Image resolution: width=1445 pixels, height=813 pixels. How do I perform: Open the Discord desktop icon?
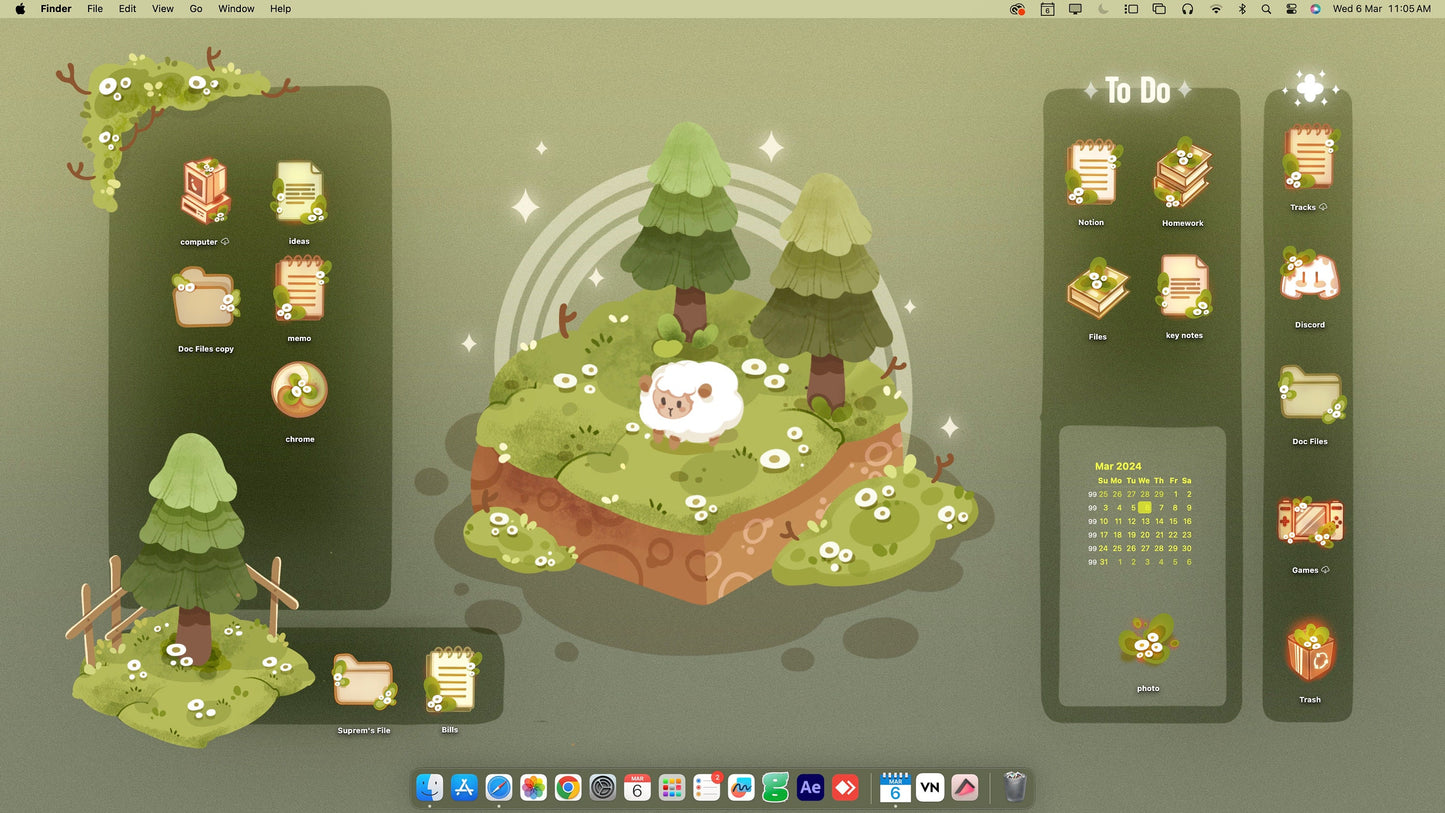tap(1309, 277)
